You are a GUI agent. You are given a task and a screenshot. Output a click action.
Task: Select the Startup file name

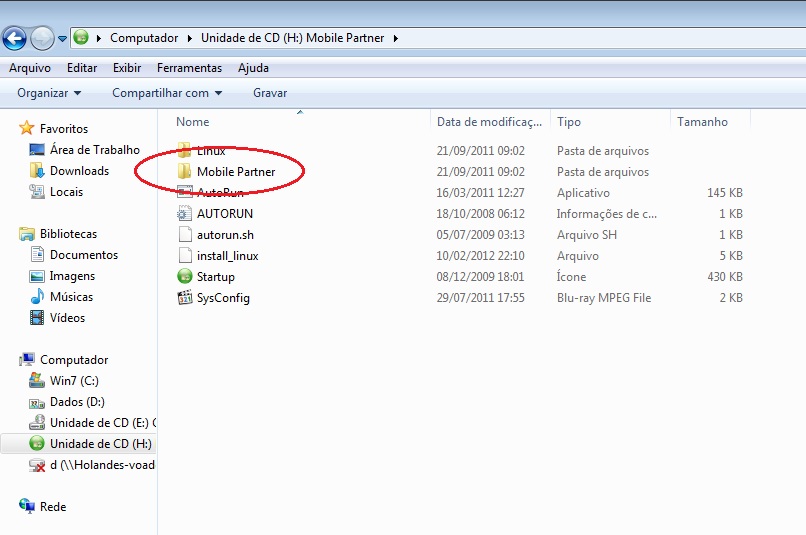click(216, 277)
